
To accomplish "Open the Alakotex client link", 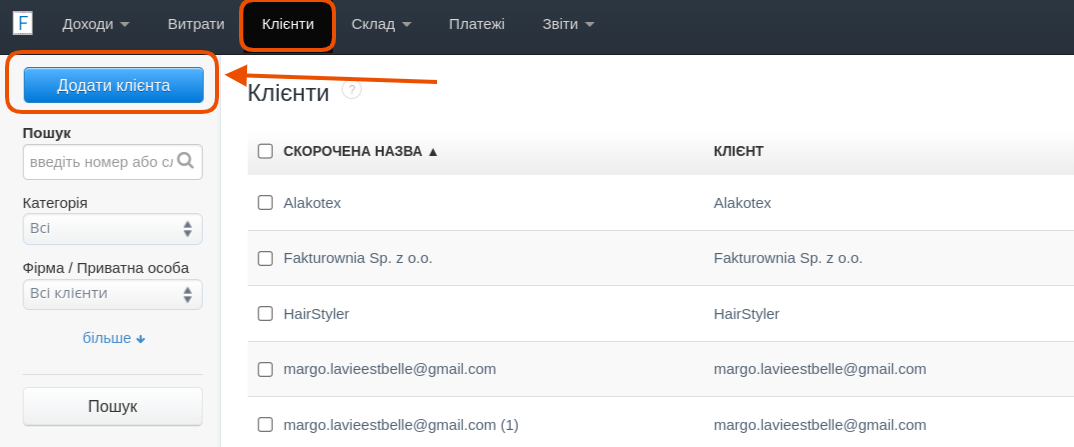I will click(312, 203).
